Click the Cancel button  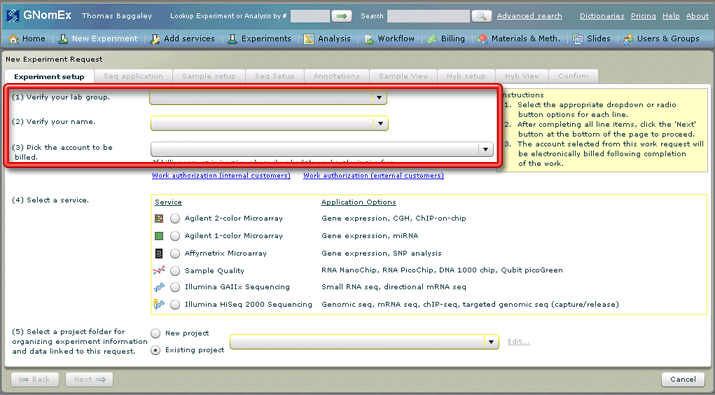click(683, 379)
